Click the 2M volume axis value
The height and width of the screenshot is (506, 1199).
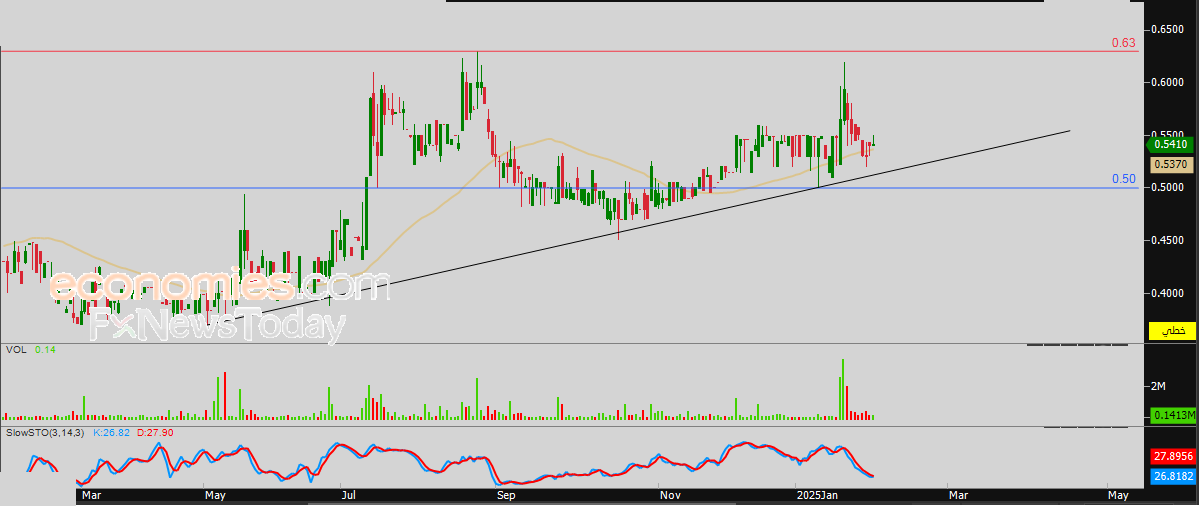pyautogui.click(x=1157, y=386)
